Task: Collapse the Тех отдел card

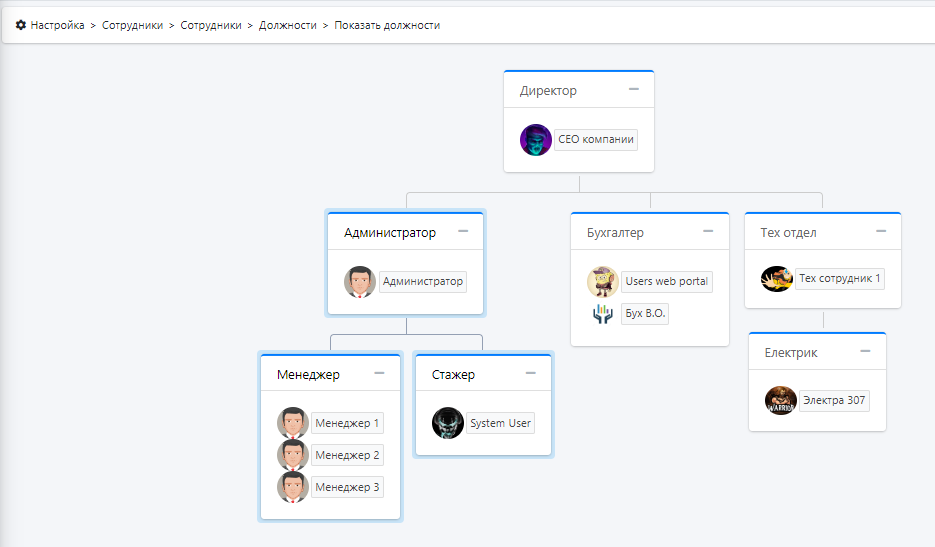Action: 881,232
